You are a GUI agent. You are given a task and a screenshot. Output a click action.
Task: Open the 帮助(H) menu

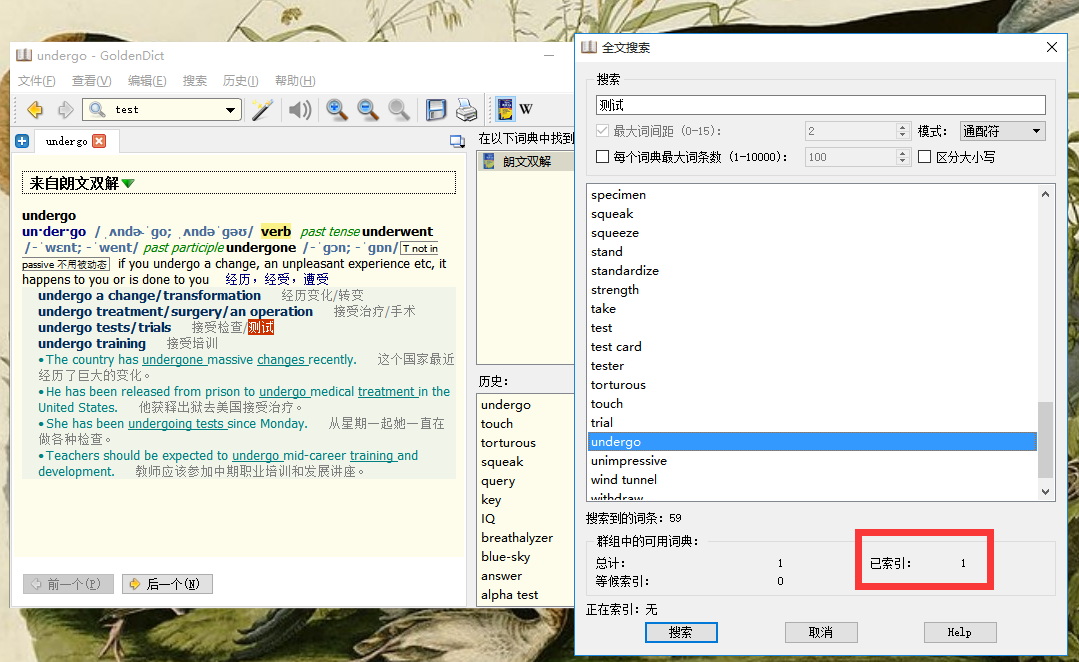point(295,81)
